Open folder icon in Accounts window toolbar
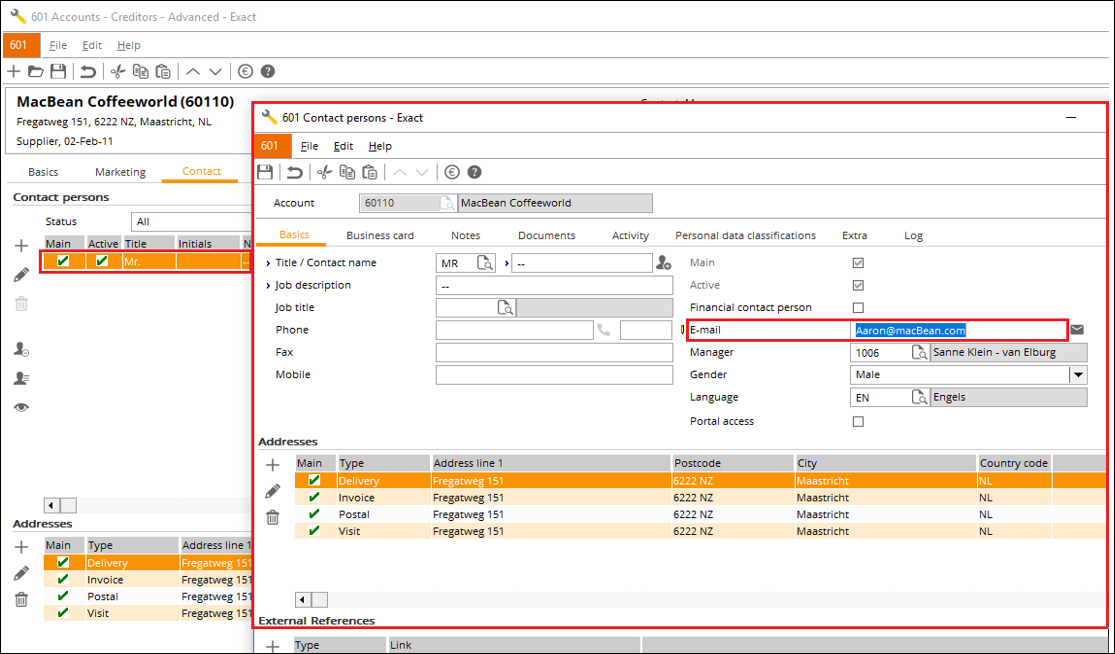The width and height of the screenshot is (1115, 654). point(36,71)
